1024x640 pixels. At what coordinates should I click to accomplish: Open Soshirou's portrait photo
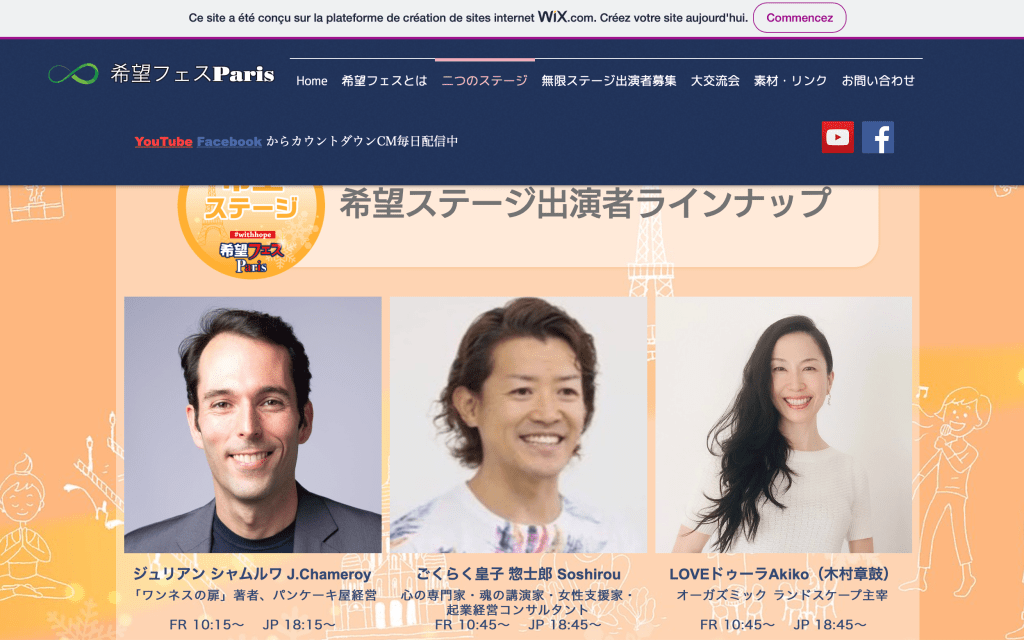coord(518,424)
